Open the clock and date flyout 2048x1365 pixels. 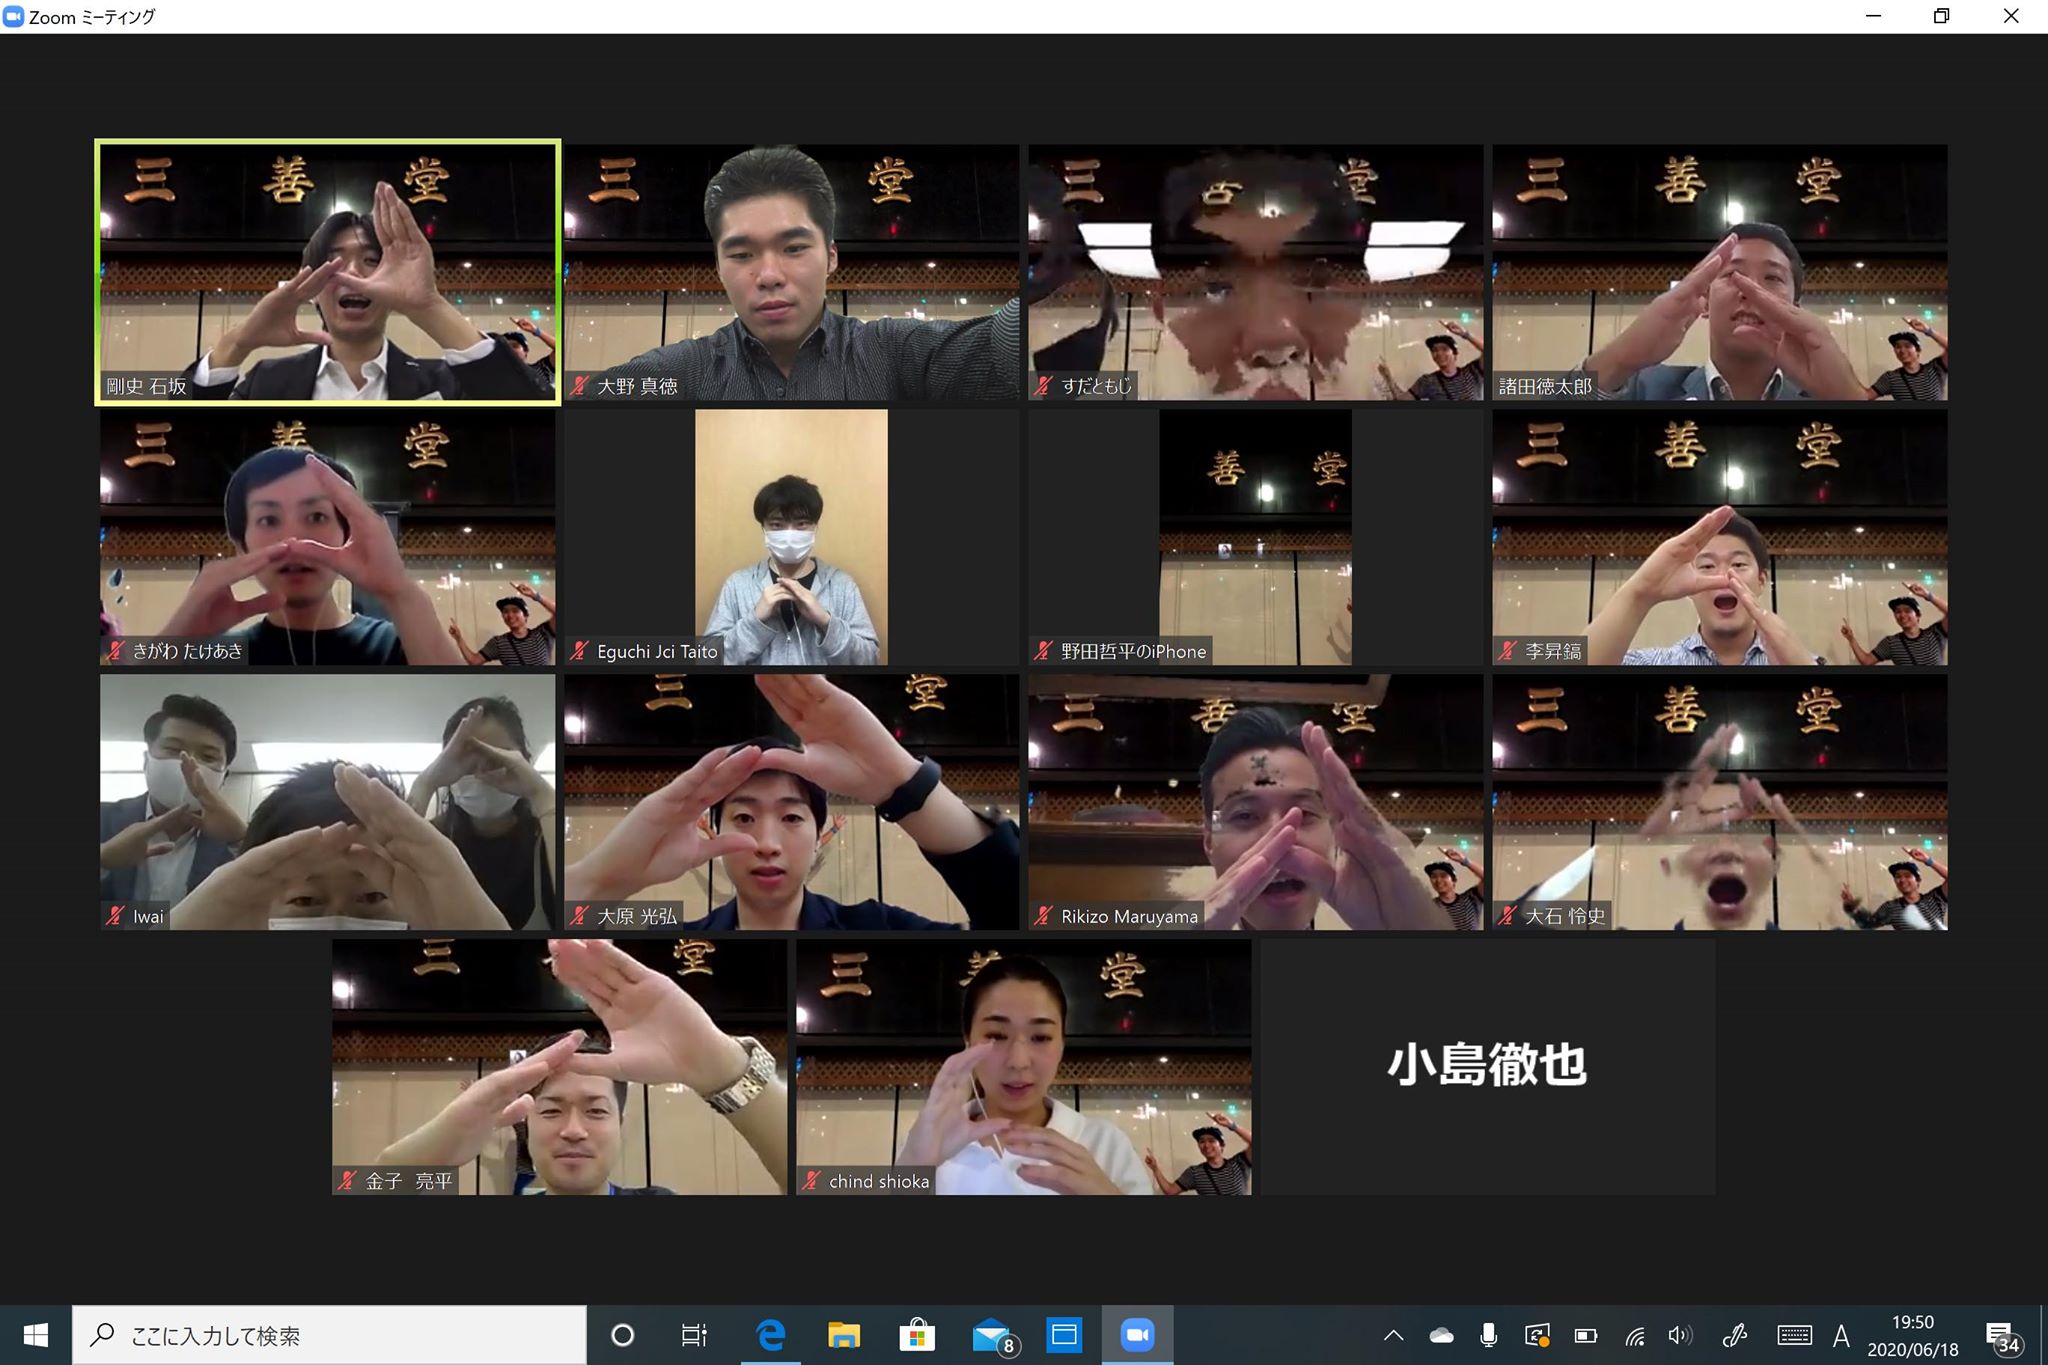1912,1335
